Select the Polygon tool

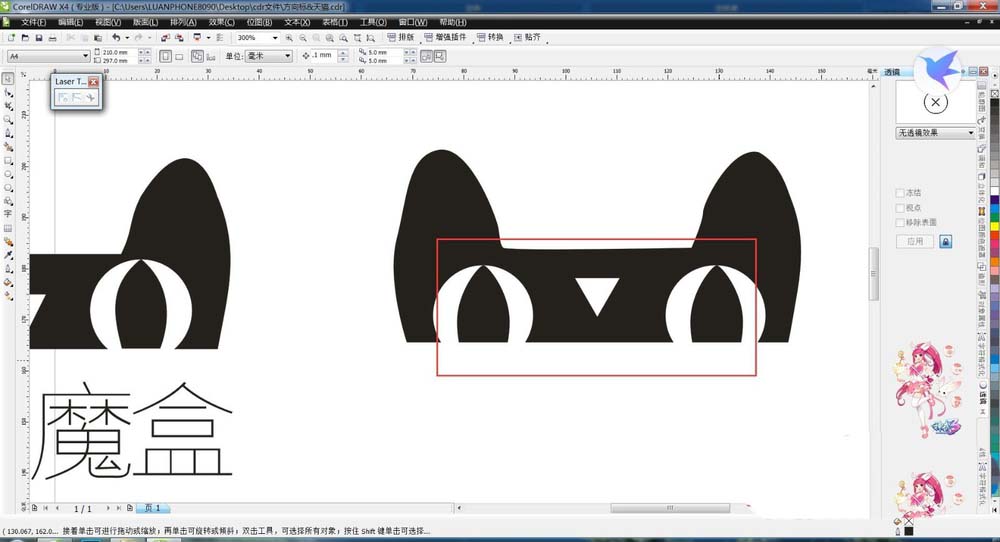point(8,187)
